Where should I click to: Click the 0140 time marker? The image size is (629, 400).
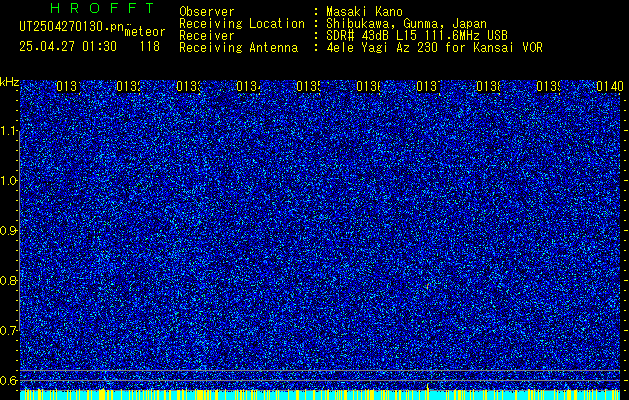610,86
